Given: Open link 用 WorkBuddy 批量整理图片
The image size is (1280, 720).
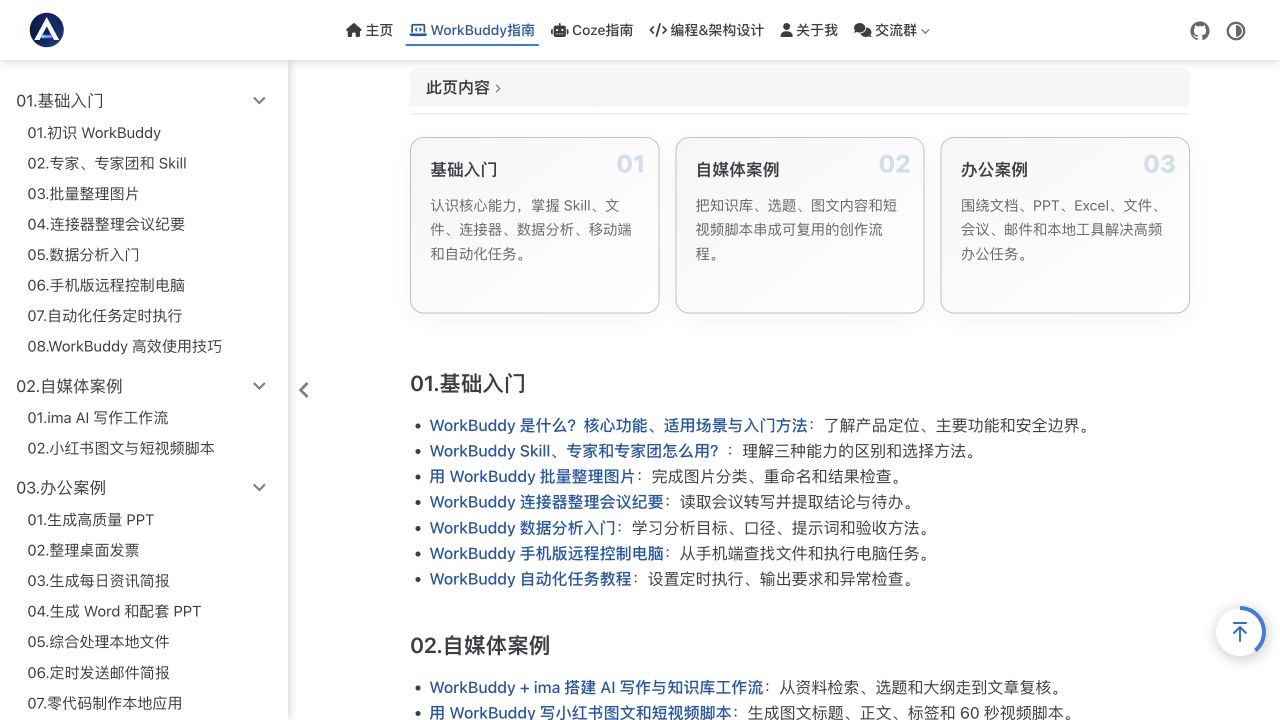Looking at the screenshot, I should pyautogui.click(x=532, y=476).
